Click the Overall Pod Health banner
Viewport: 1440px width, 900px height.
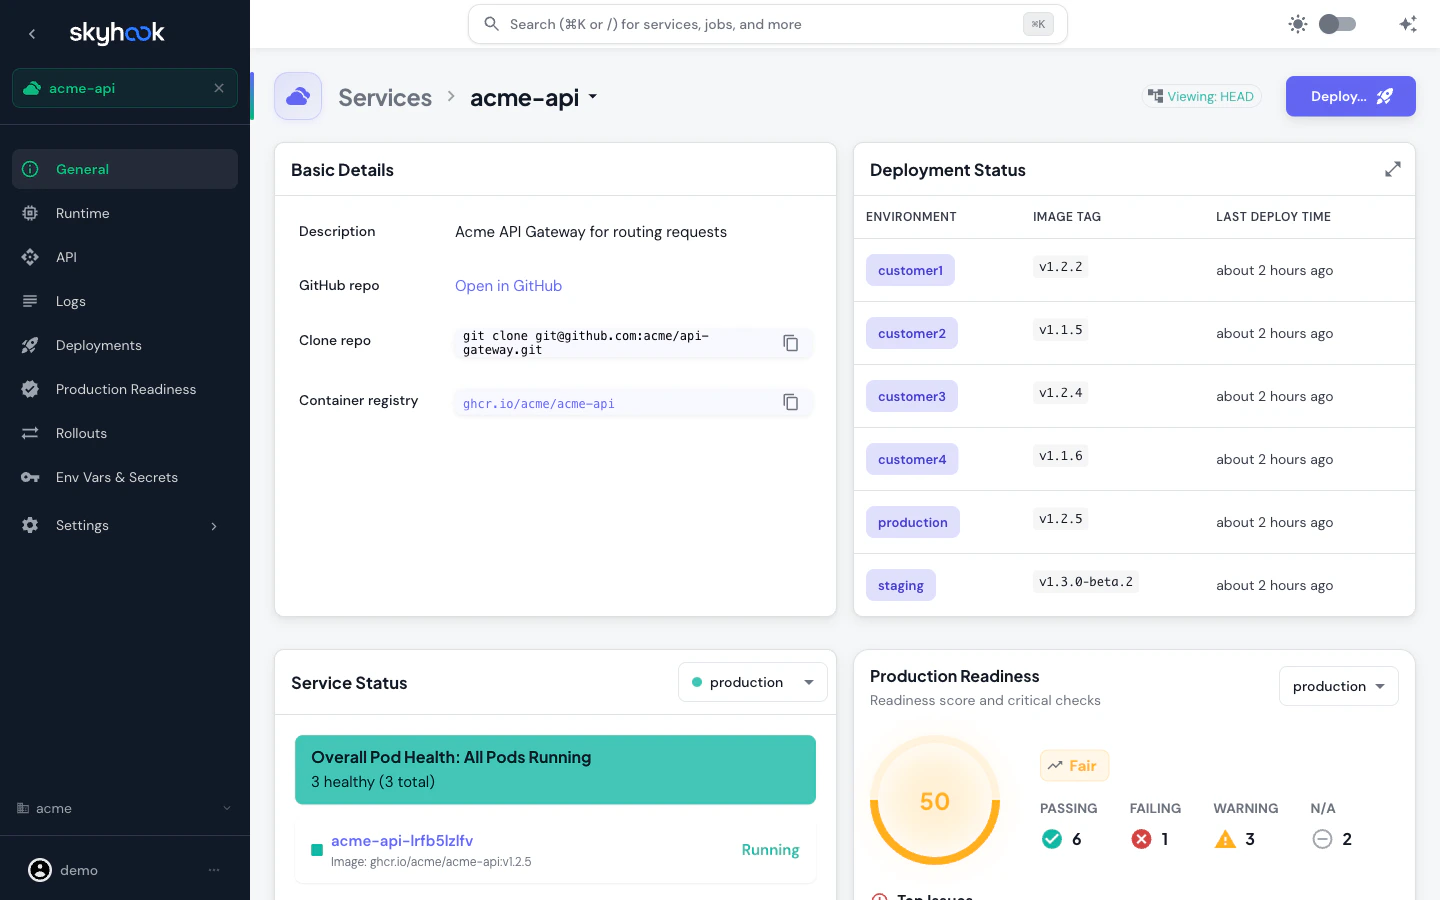click(x=555, y=770)
